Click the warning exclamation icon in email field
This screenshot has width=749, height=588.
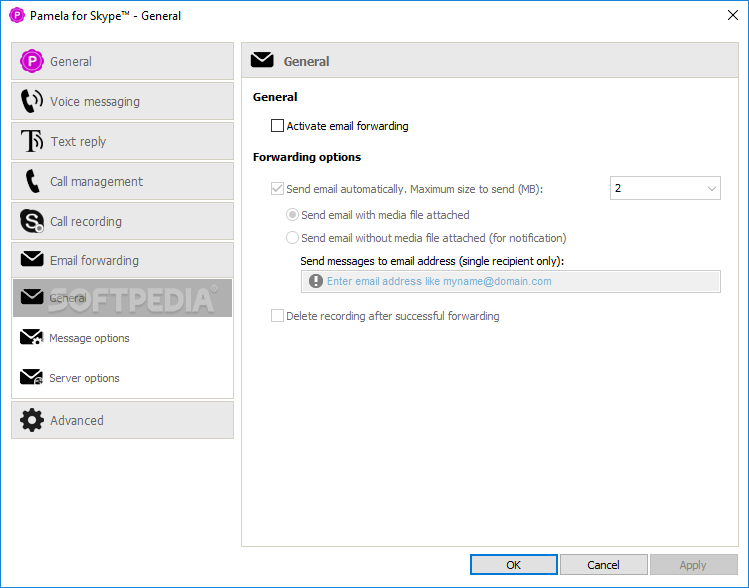[316, 281]
